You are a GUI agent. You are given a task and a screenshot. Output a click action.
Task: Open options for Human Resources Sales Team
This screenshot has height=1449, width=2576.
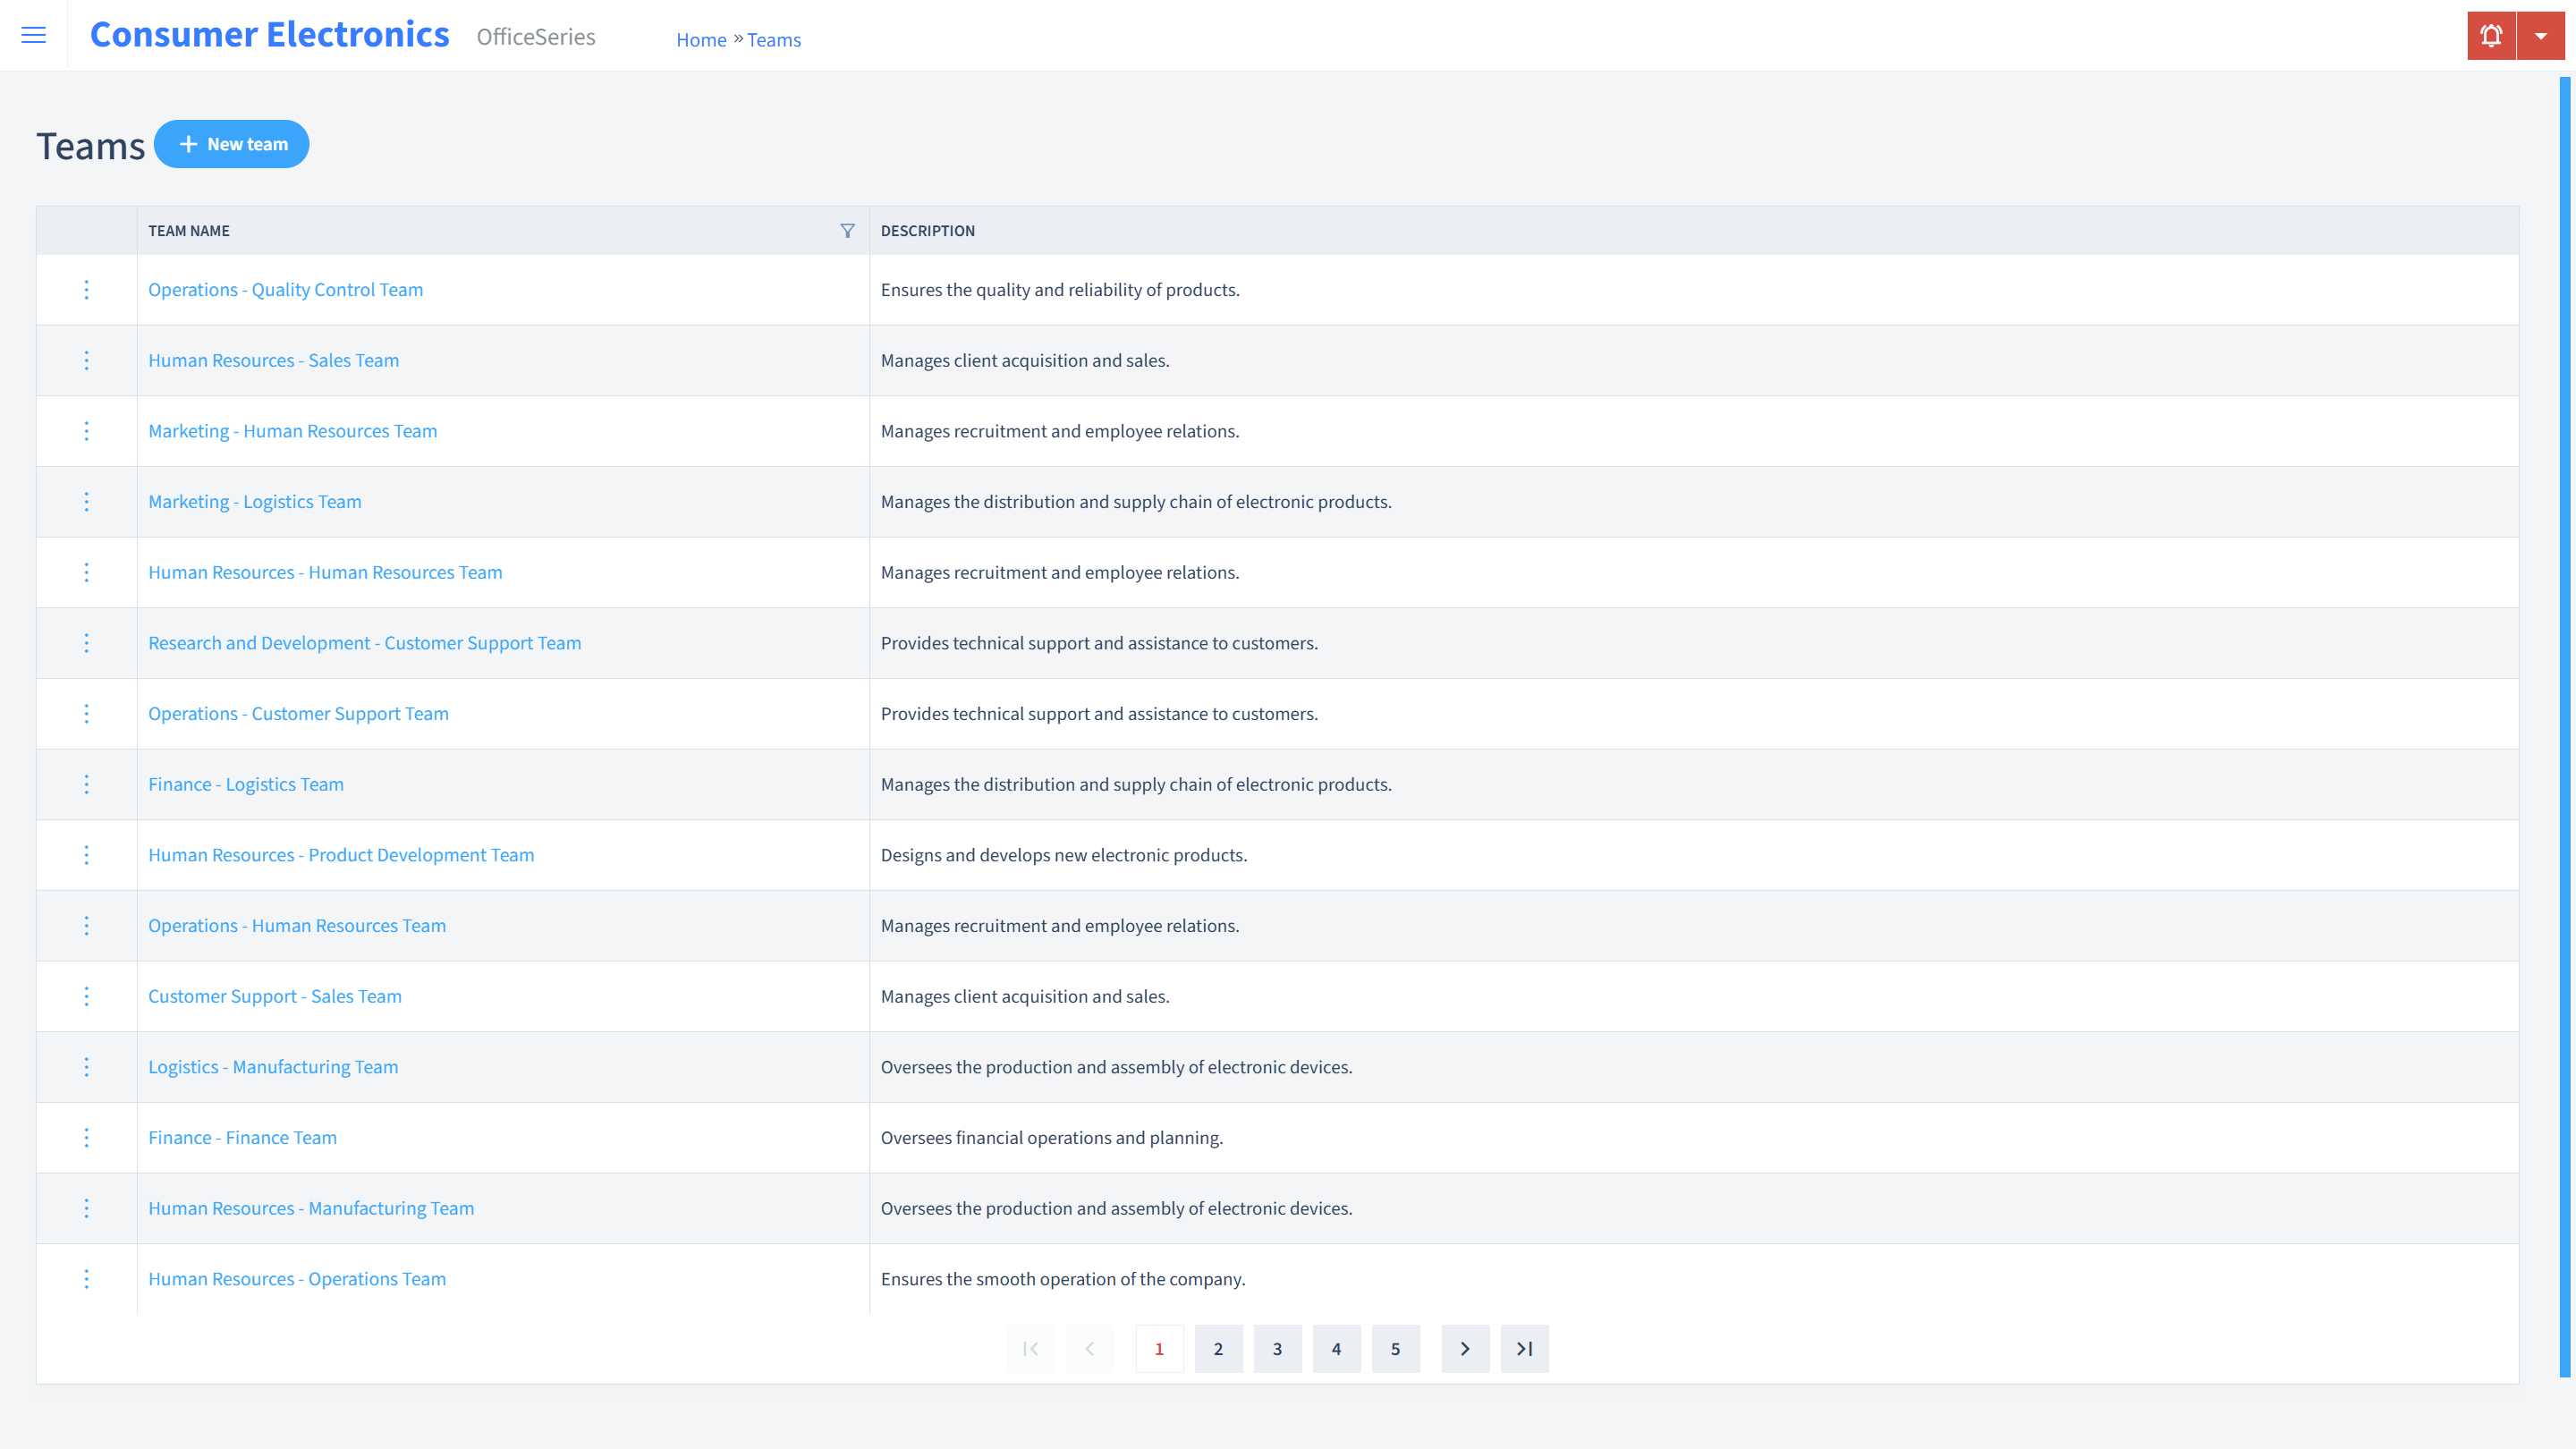pyautogui.click(x=87, y=360)
